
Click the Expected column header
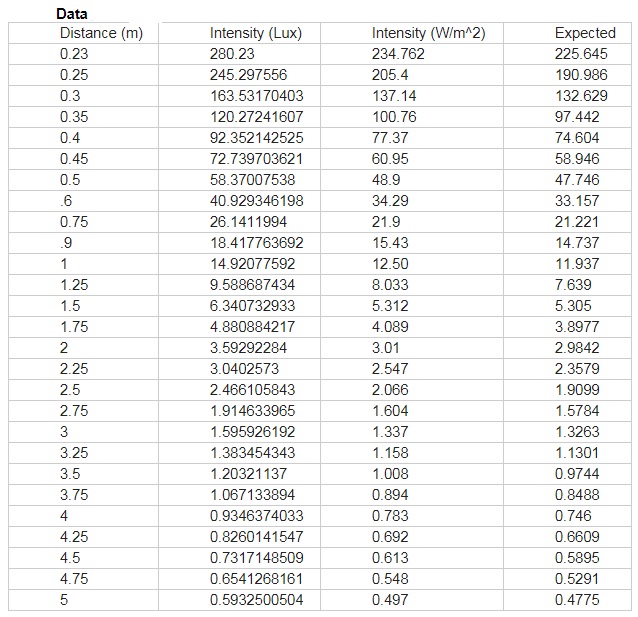[x=585, y=33]
